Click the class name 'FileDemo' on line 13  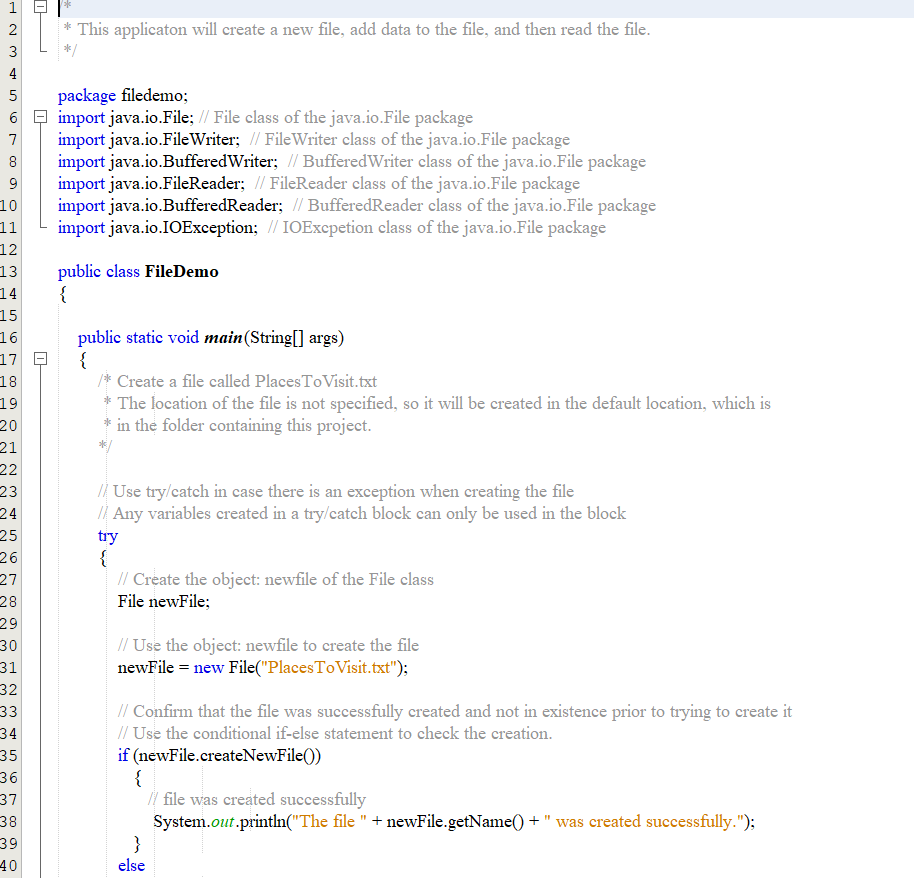click(x=182, y=272)
